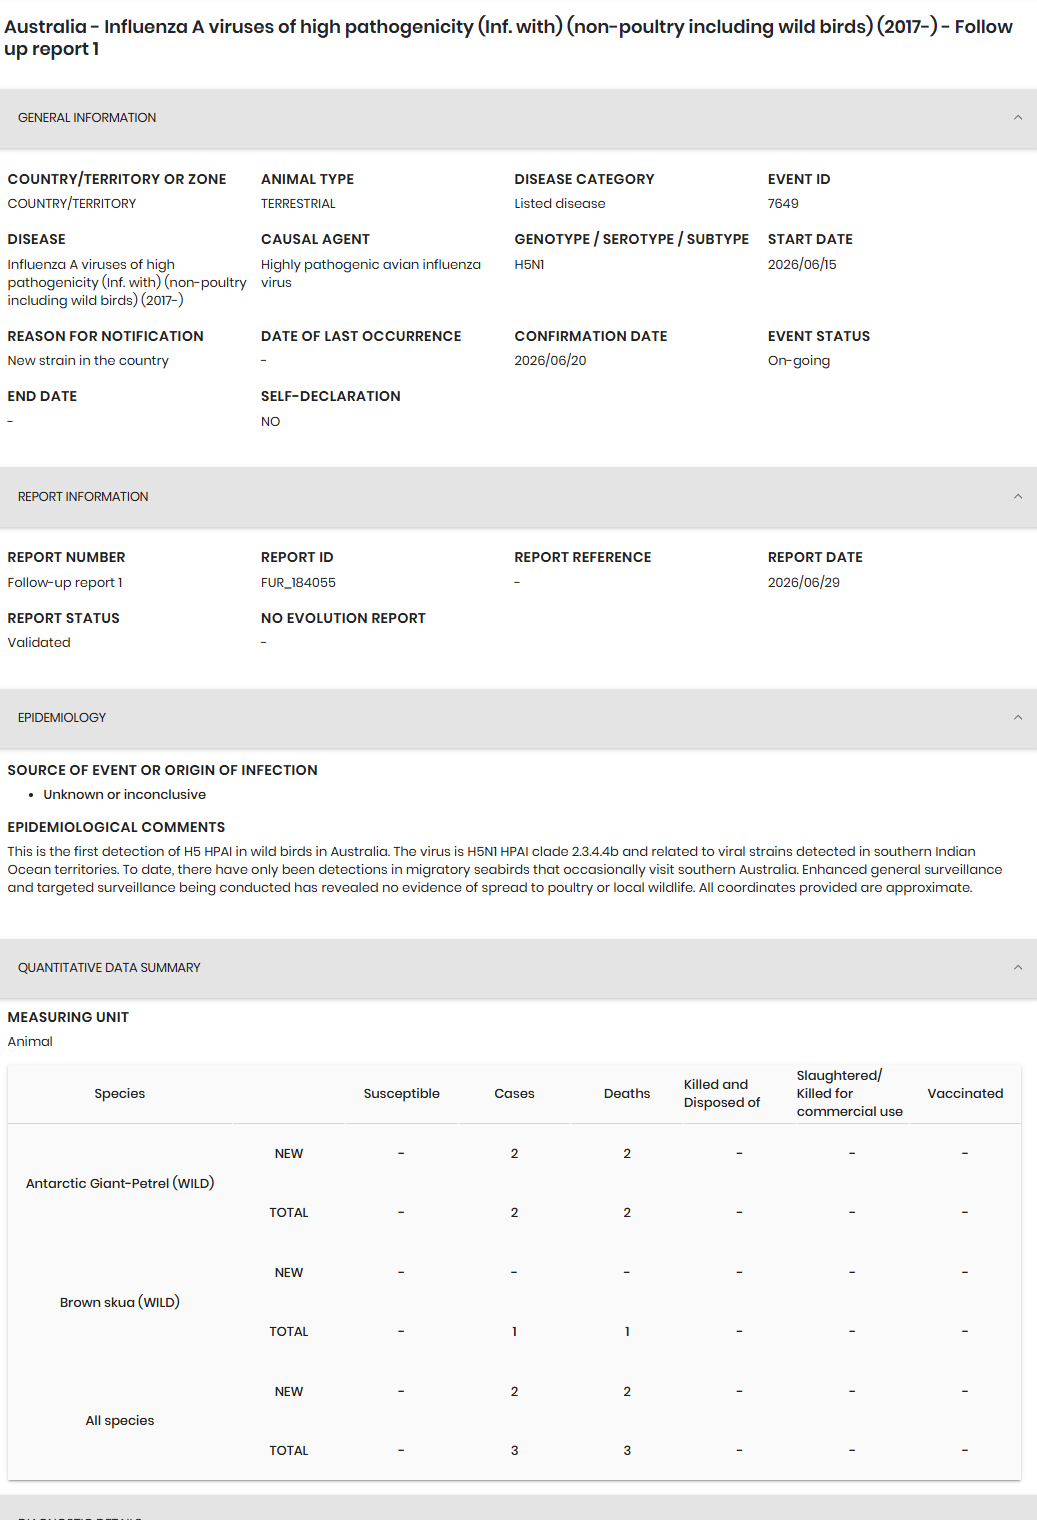
Task: Select the Susceptible column header
Action: 402,1094
